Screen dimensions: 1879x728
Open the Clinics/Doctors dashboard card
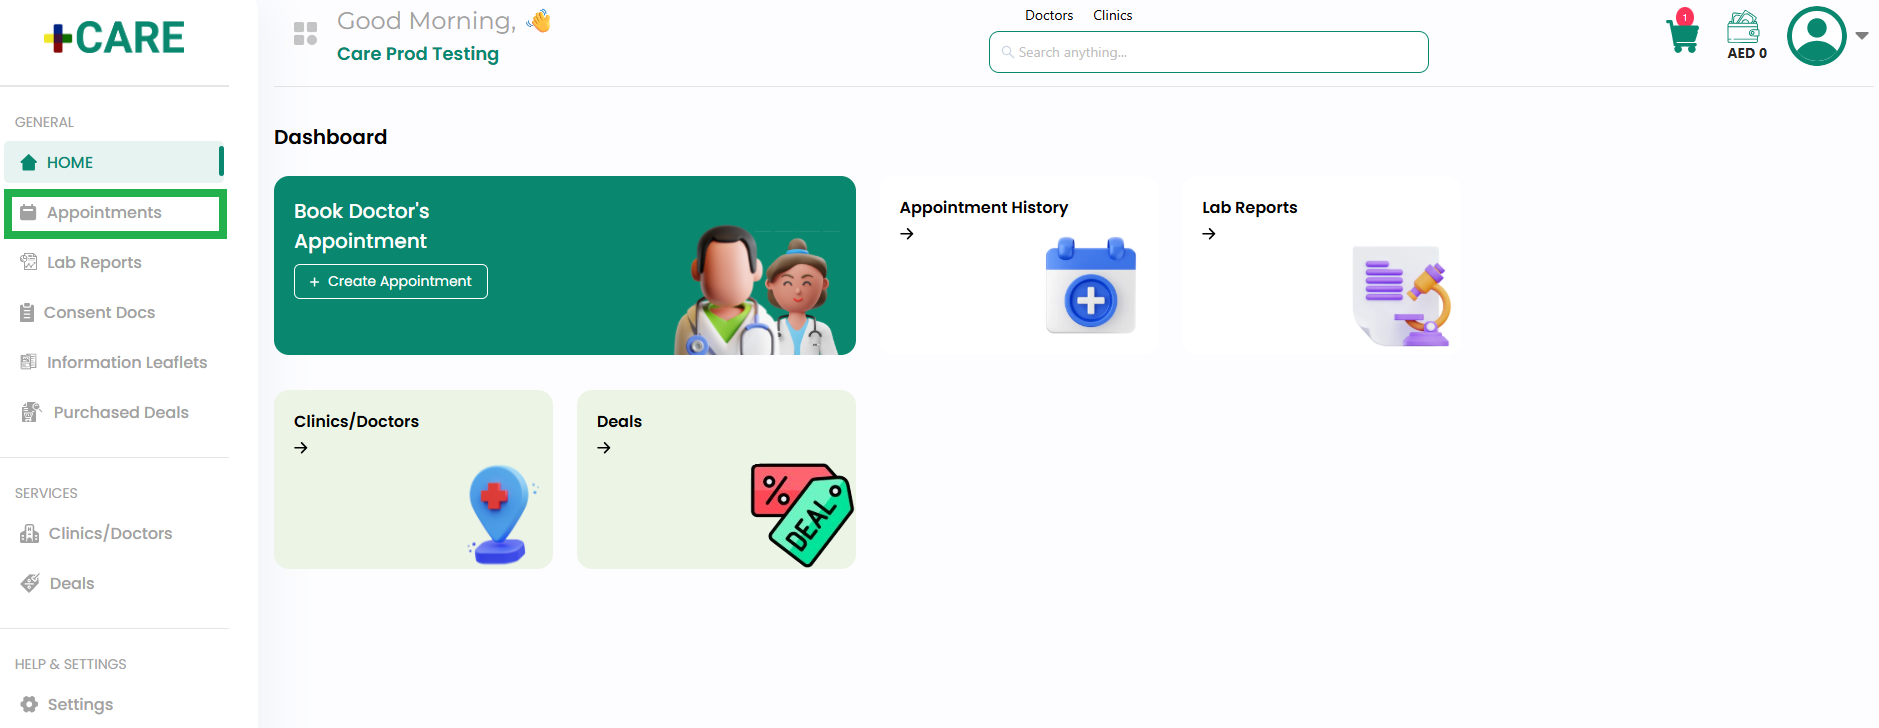click(x=413, y=480)
